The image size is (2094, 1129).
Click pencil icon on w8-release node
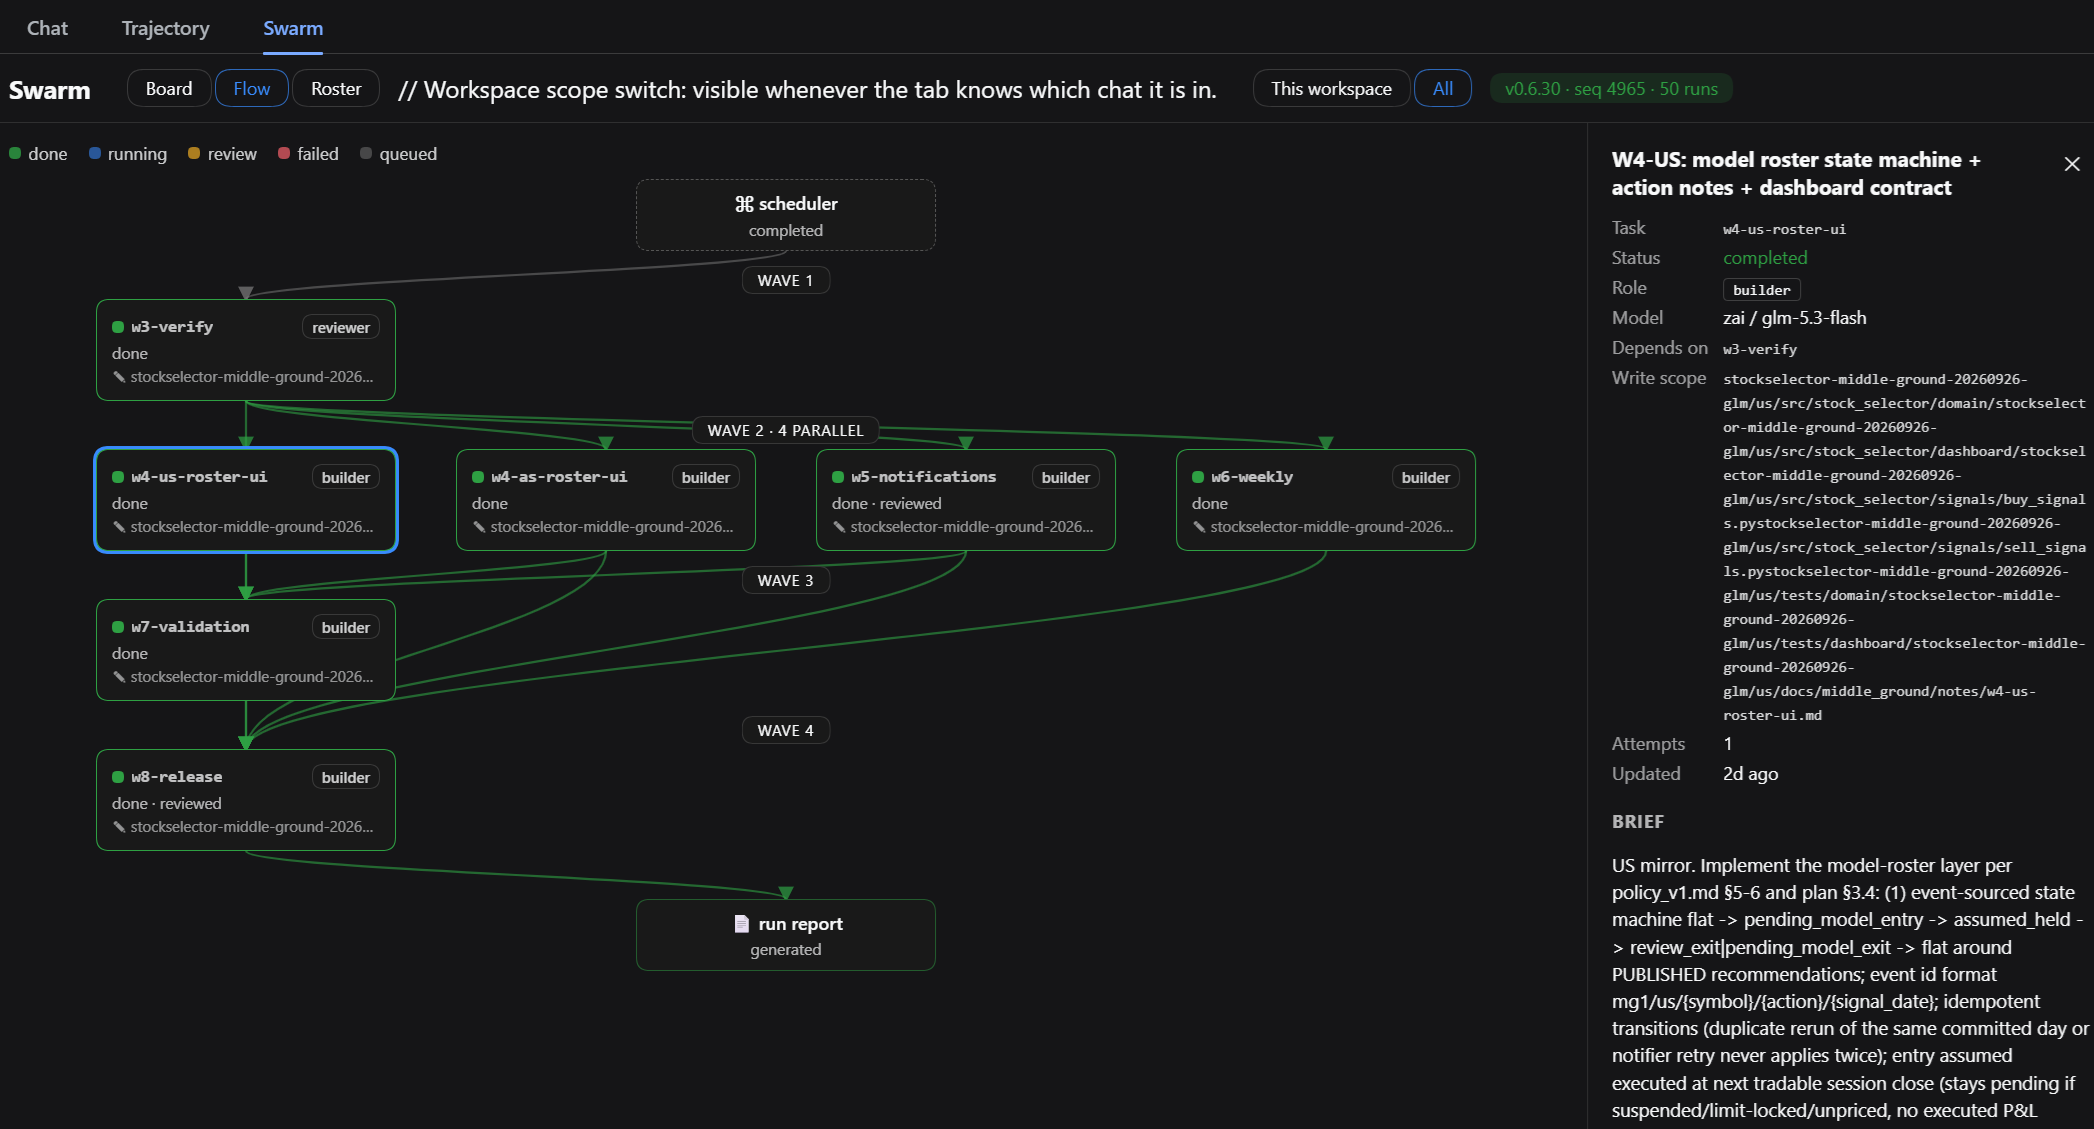[119, 827]
